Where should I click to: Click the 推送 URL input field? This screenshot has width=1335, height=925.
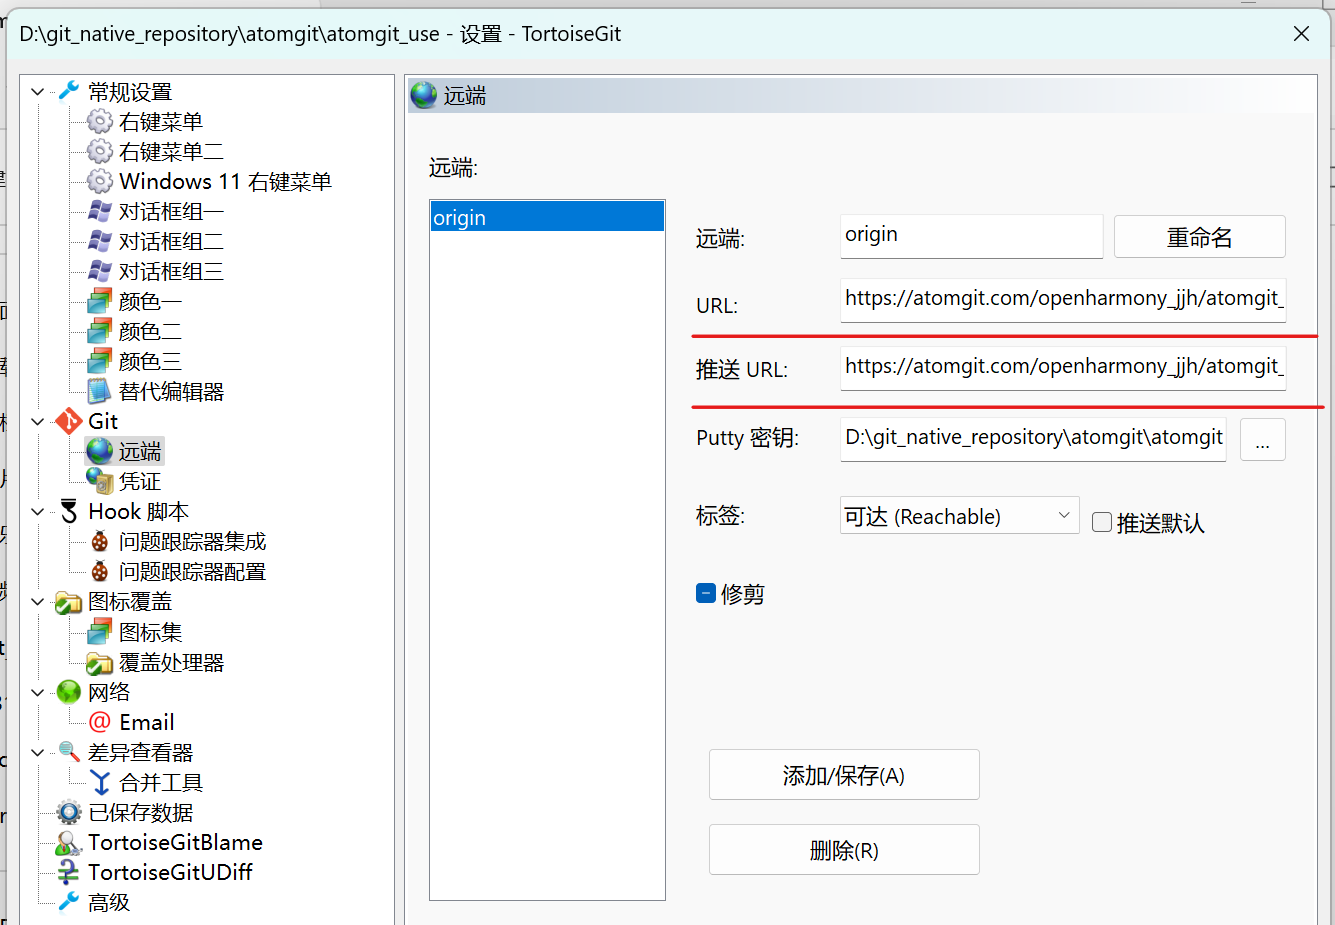pyautogui.click(x=1063, y=368)
